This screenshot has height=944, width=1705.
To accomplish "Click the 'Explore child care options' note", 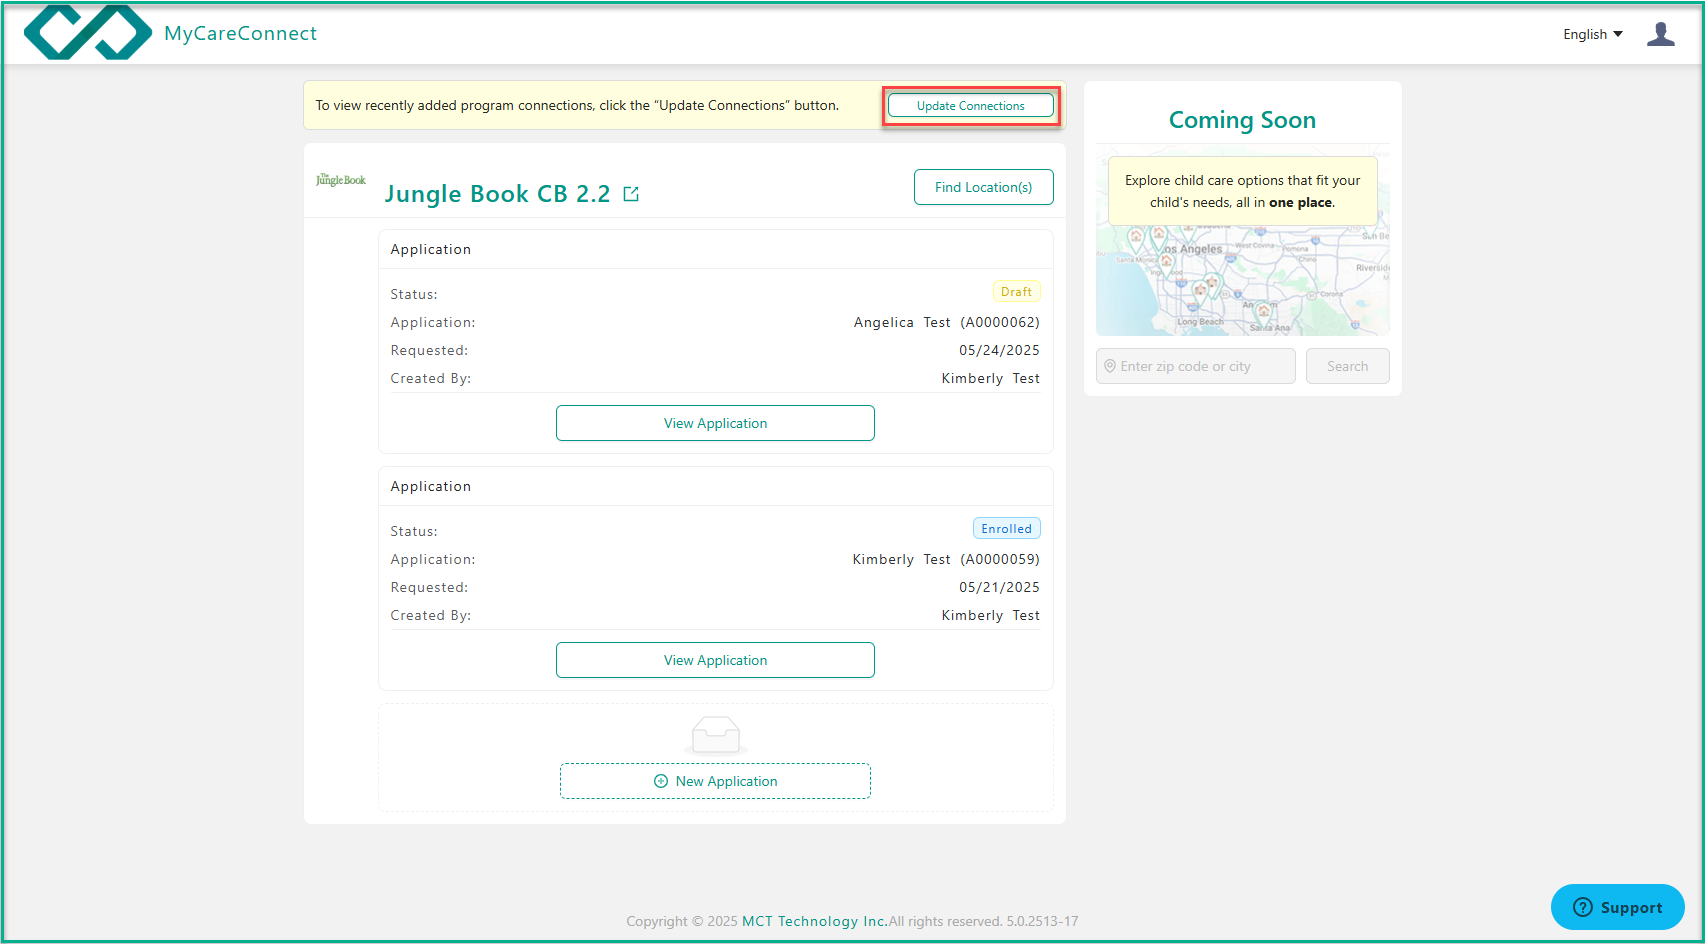I will click(1242, 191).
